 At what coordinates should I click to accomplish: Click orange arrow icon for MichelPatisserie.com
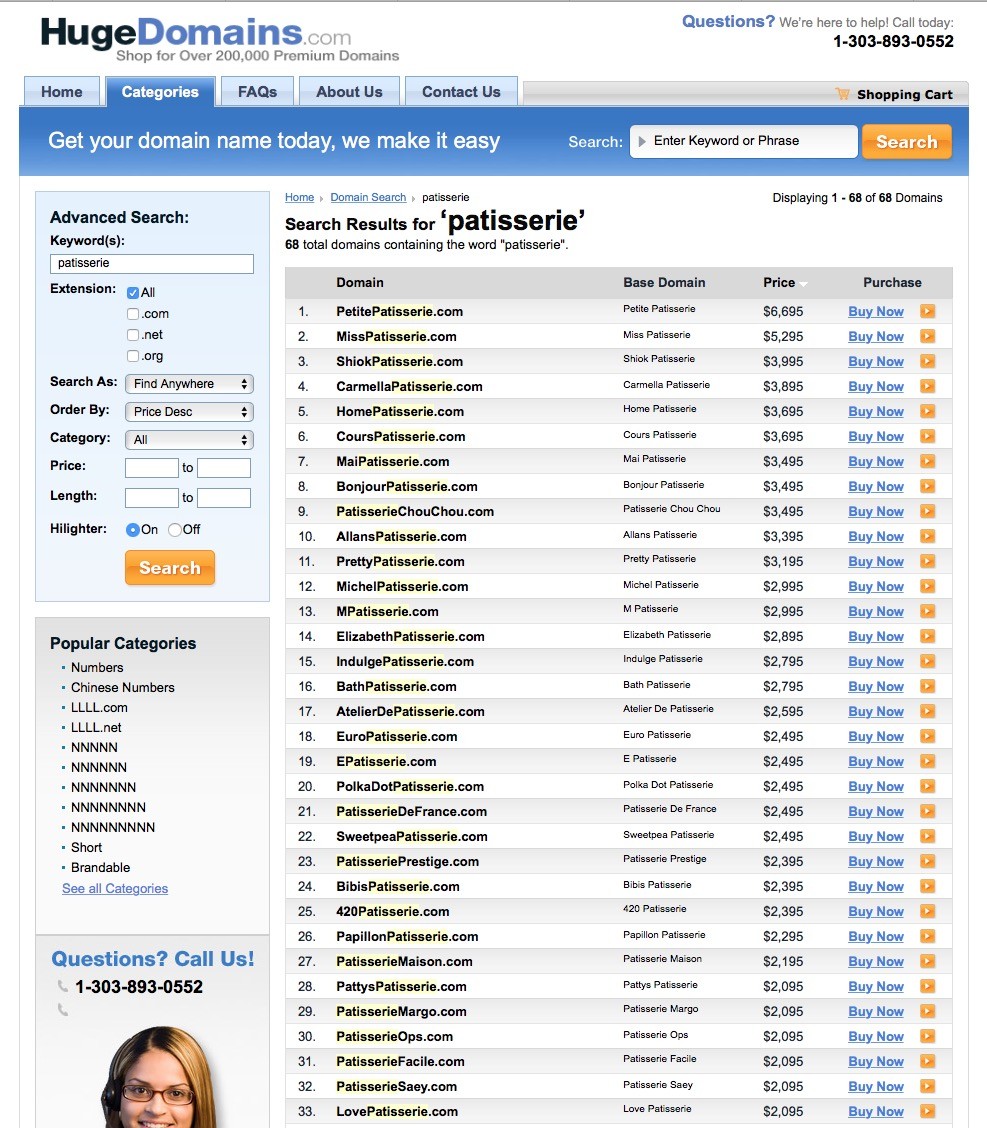[x=927, y=586]
